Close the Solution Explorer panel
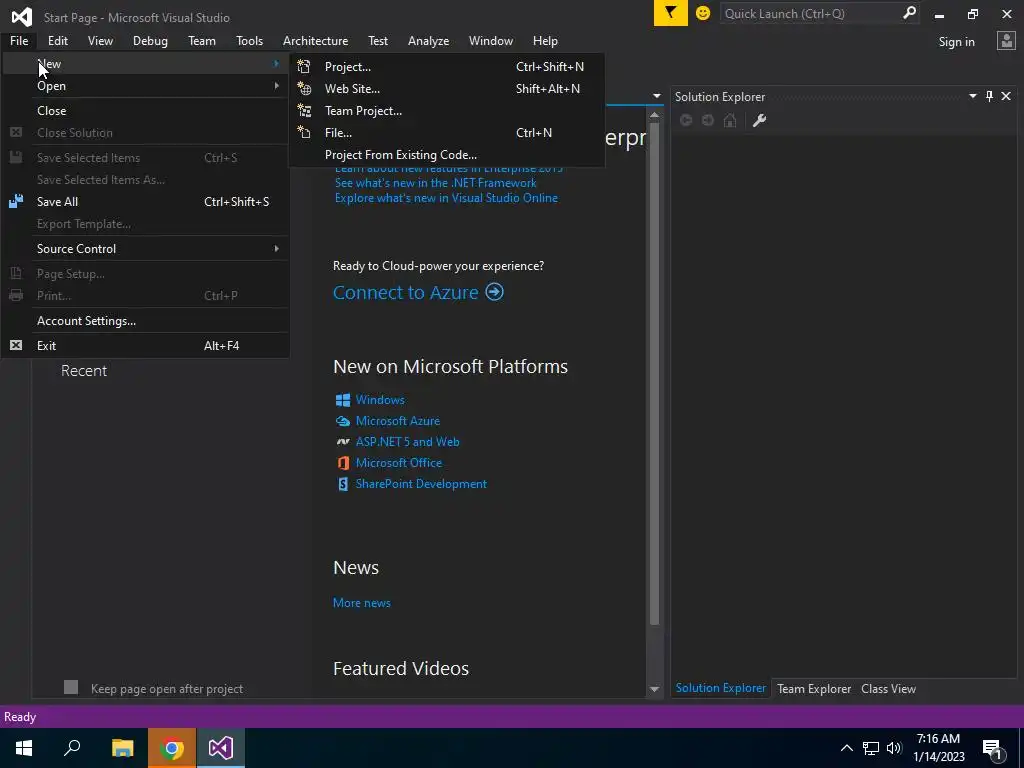The width and height of the screenshot is (1024, 768). click(x=1006, y=97)
